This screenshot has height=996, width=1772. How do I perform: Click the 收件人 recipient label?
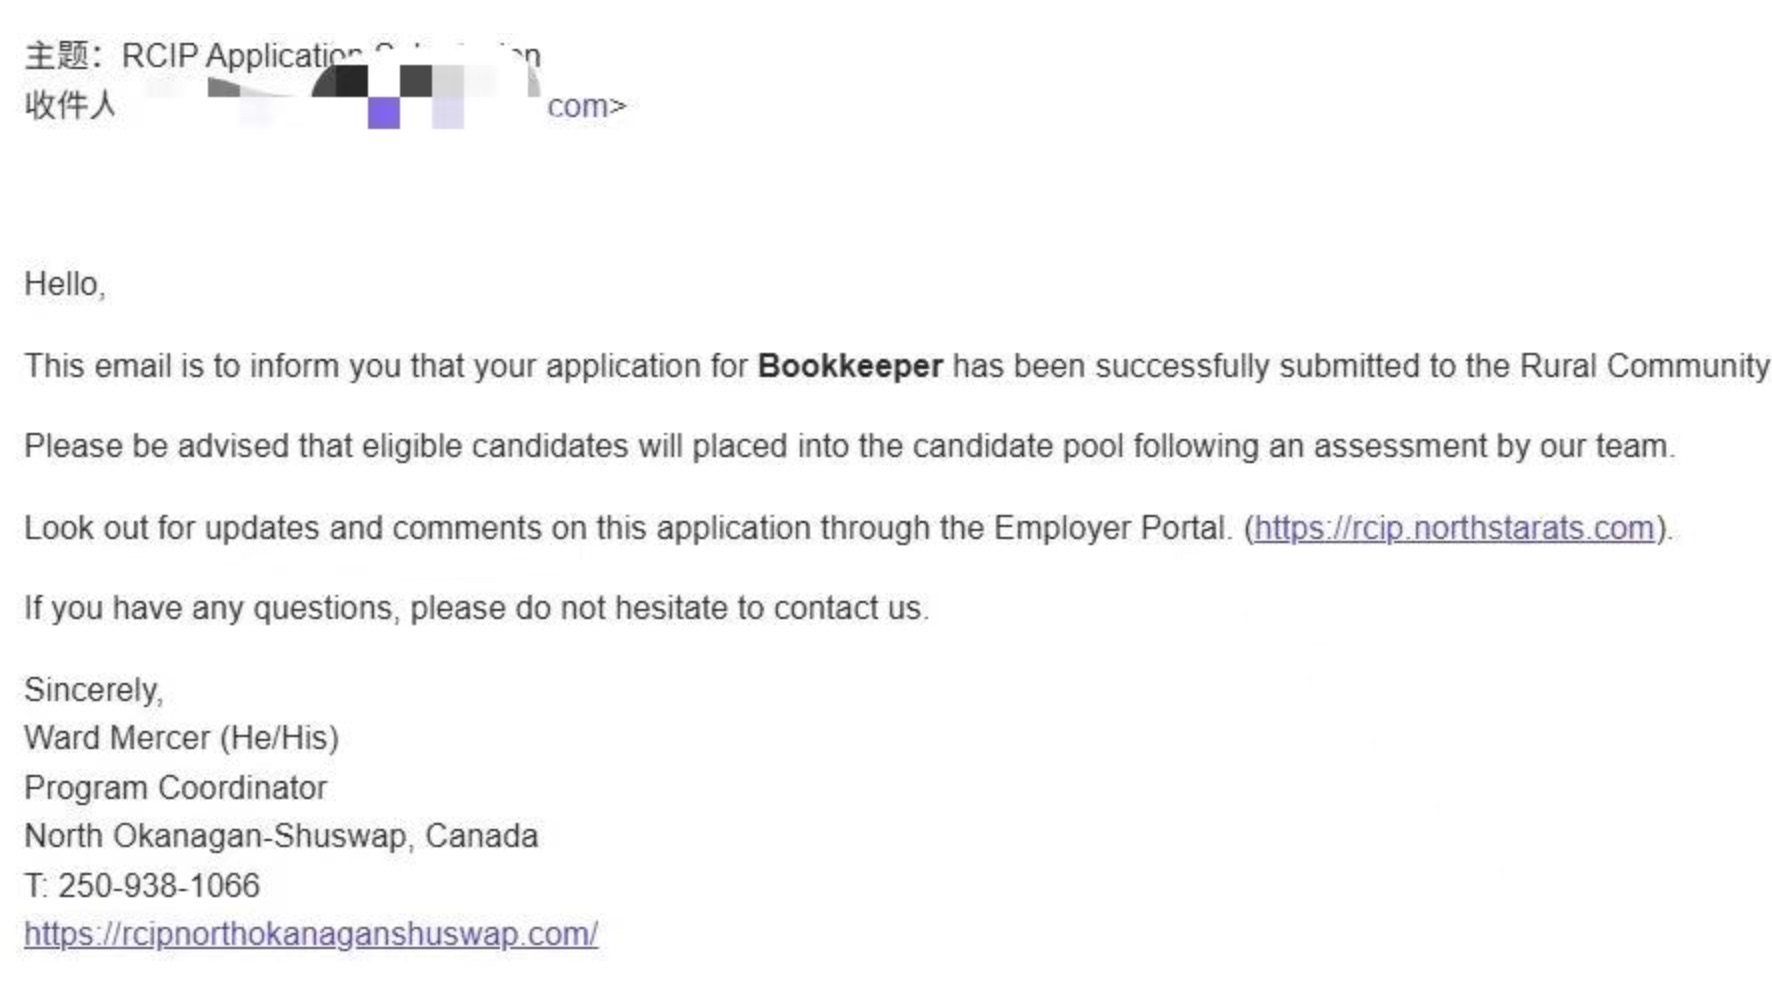(x=70, y=105)
